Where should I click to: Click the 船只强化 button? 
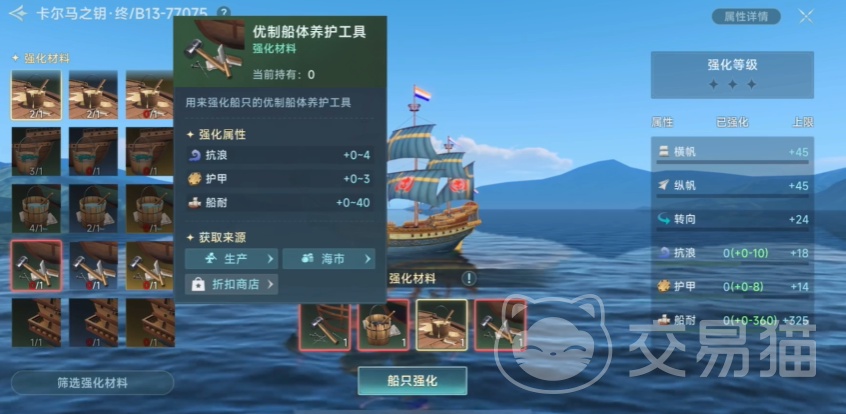(x=412, y=381)
